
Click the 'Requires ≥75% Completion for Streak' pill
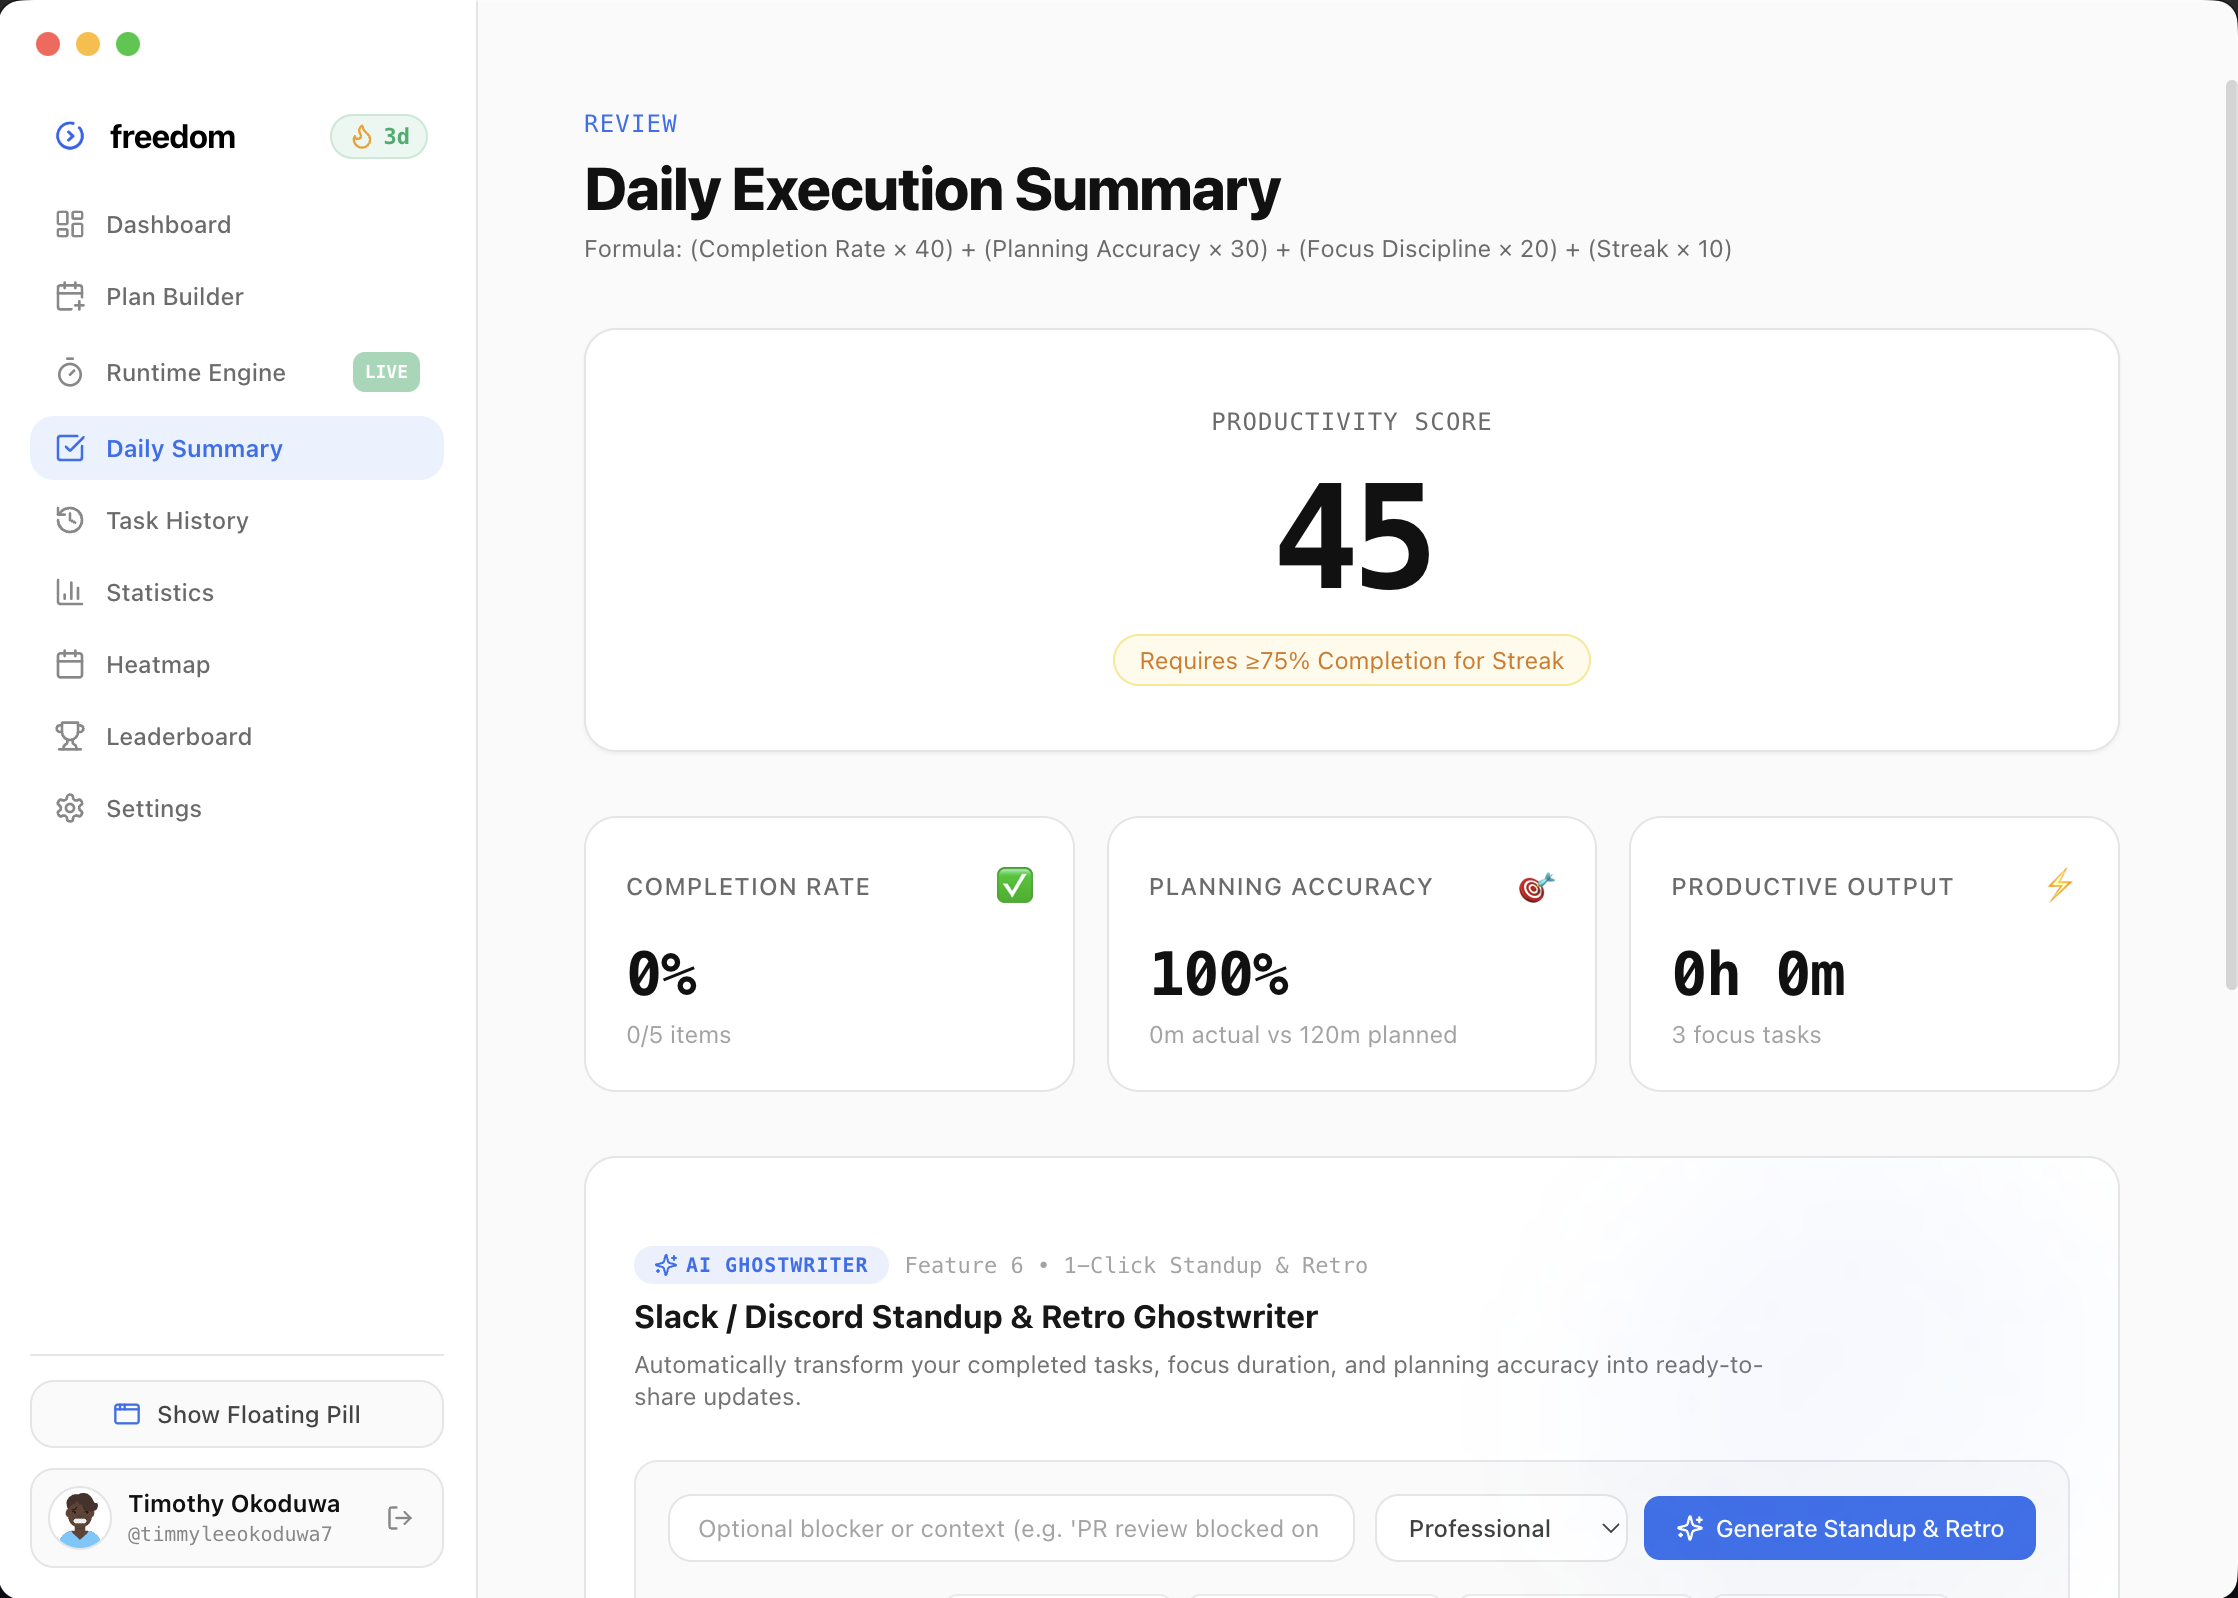click(x=1351, y=660)
